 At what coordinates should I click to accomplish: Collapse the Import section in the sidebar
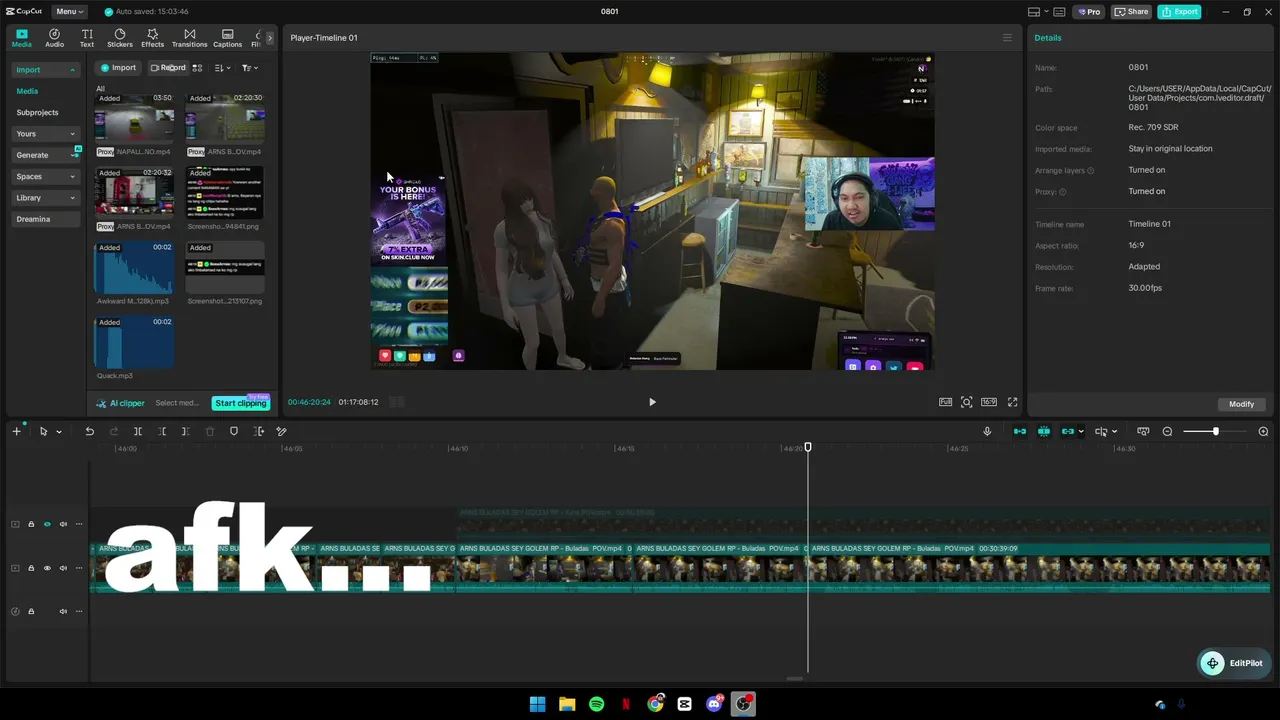tap(45, 70)
